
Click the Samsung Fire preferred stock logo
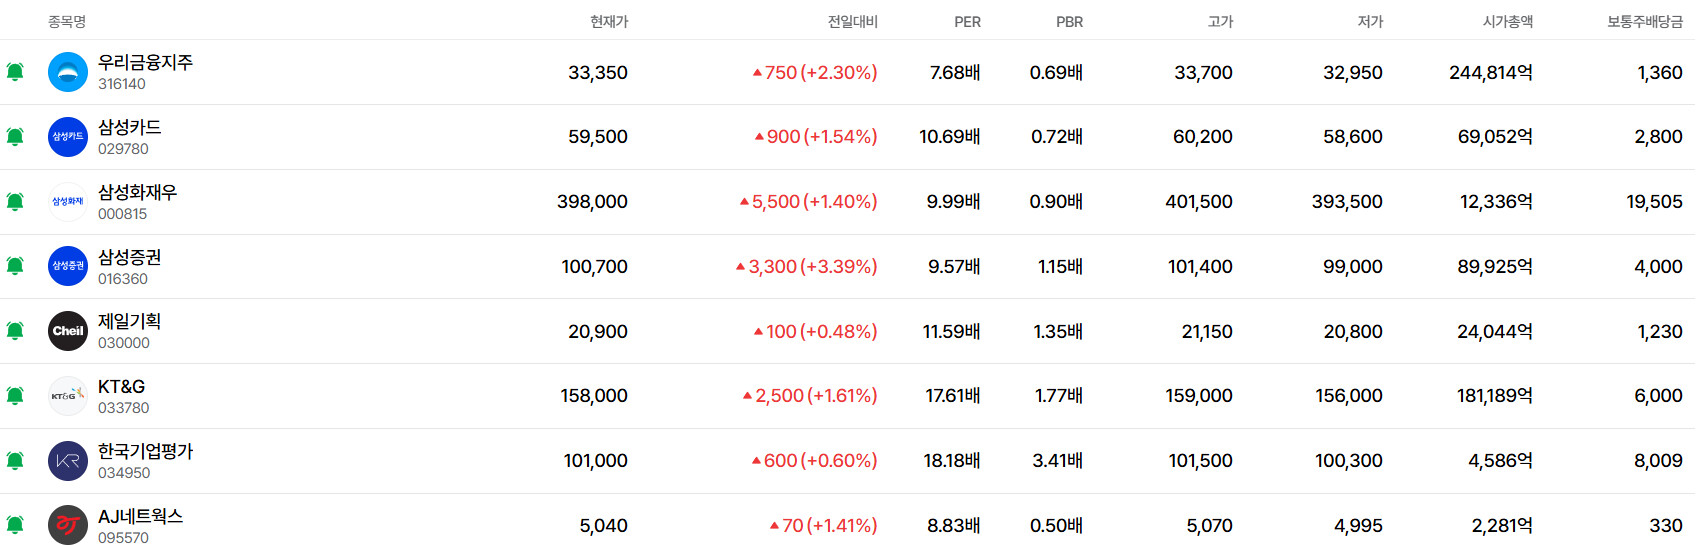point(68,202)
